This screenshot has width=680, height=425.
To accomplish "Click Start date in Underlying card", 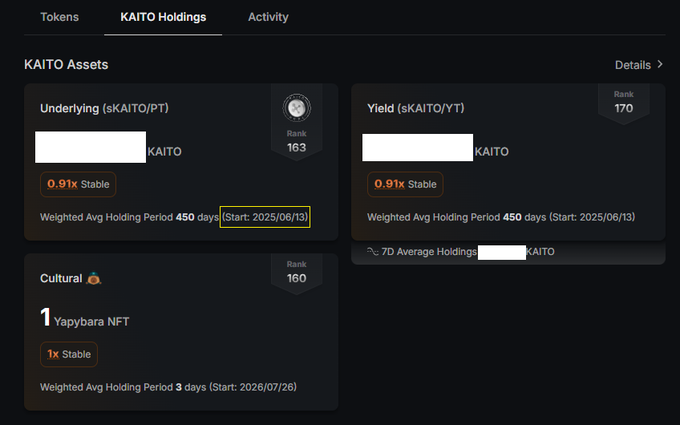I will [265, 217].
